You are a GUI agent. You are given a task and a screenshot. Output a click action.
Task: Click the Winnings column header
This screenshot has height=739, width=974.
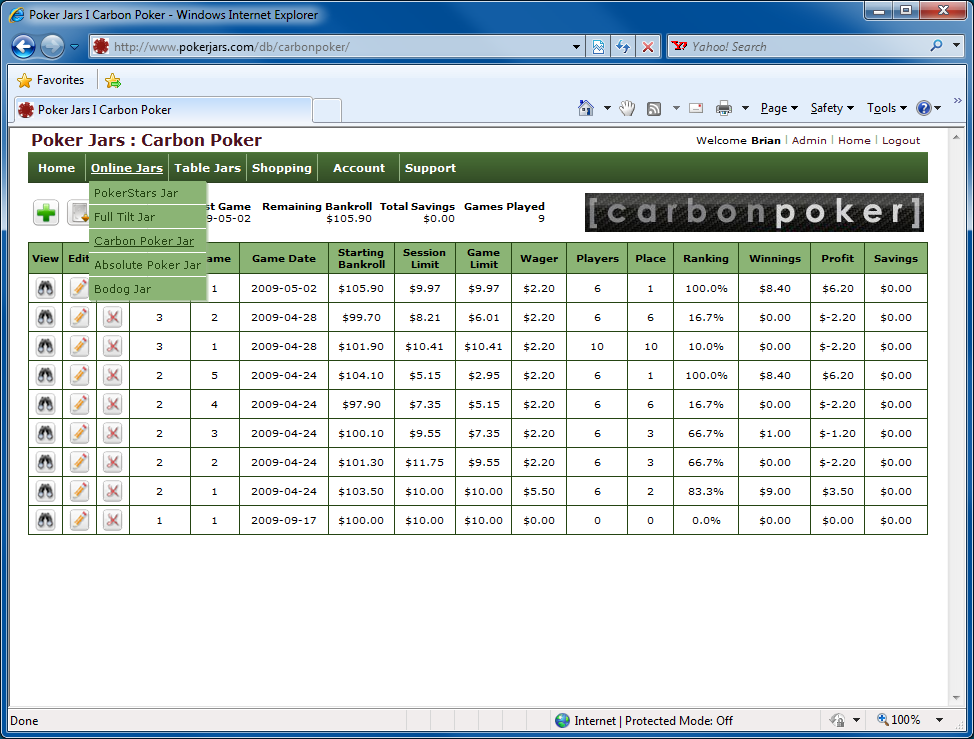click(775, 258)
